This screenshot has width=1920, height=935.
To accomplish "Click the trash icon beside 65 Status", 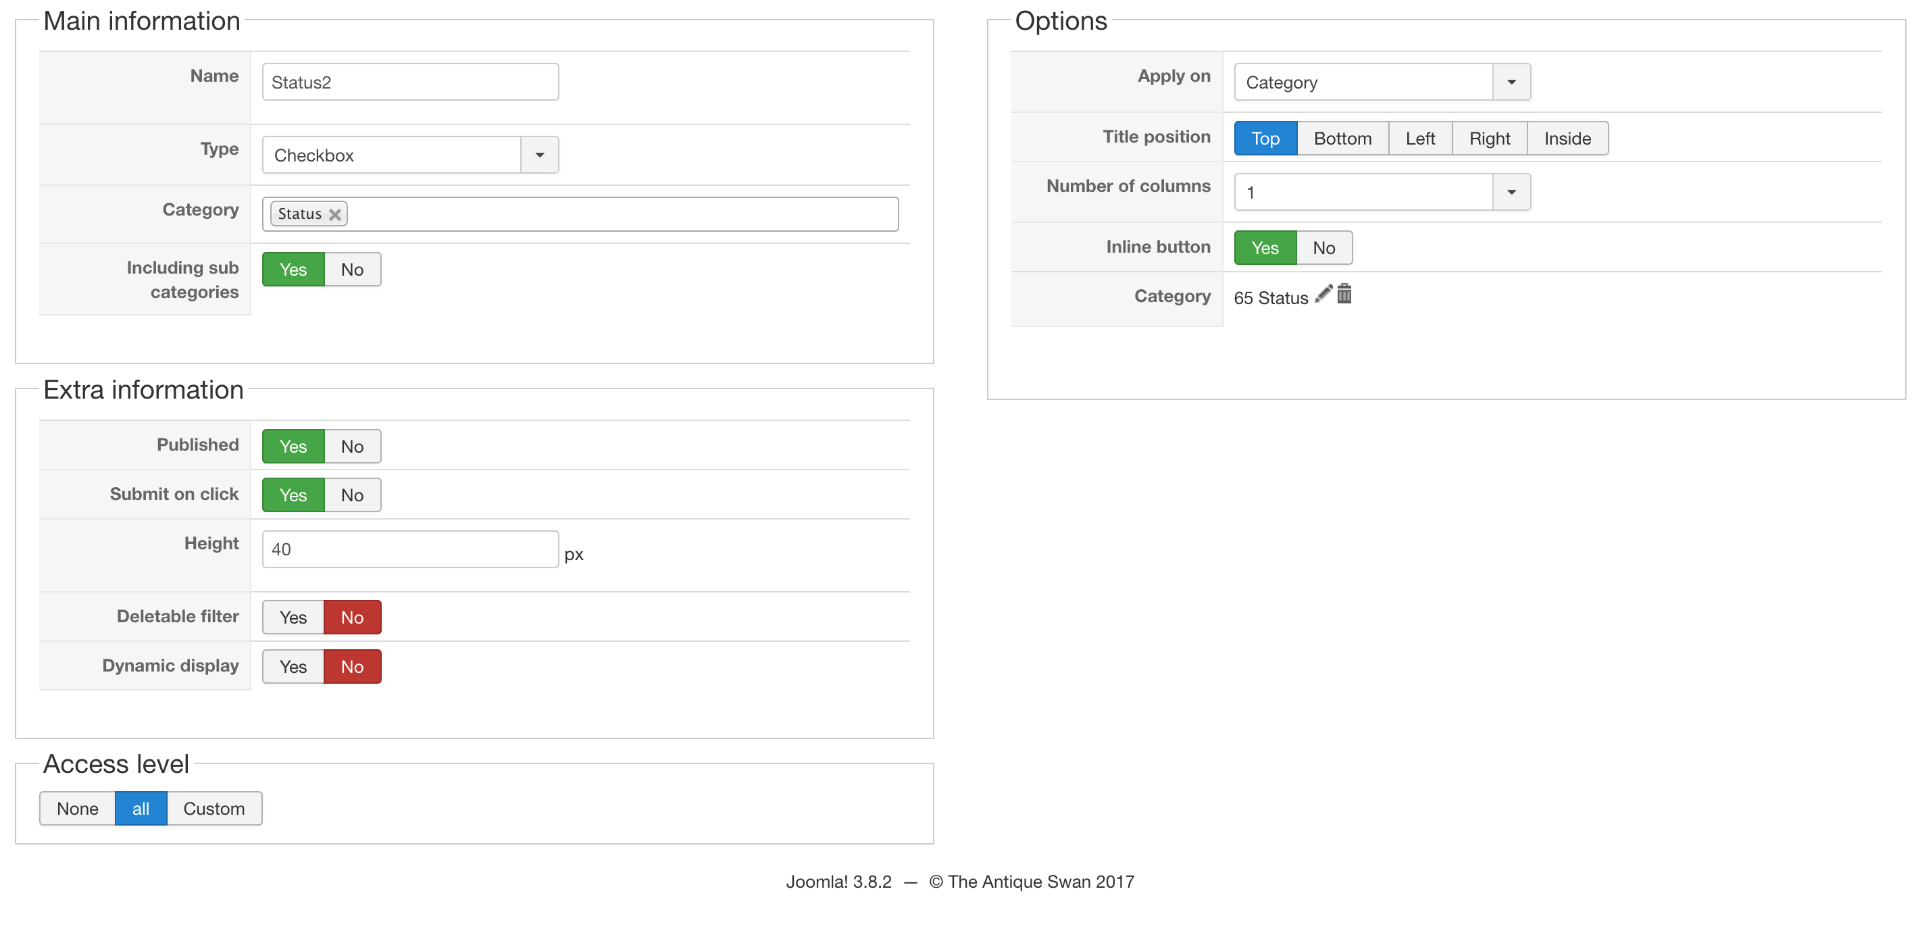I will (x=1345, y=294).
